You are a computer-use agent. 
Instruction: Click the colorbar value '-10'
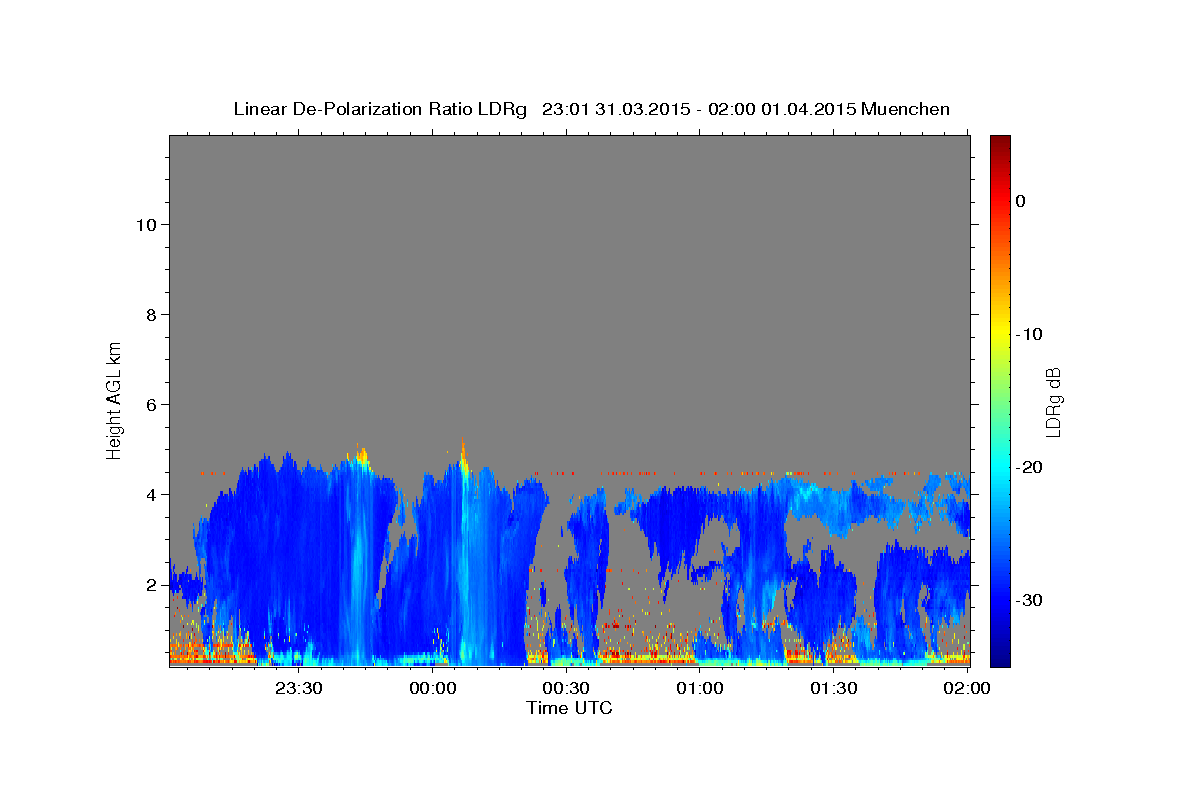pos(1030,334)
